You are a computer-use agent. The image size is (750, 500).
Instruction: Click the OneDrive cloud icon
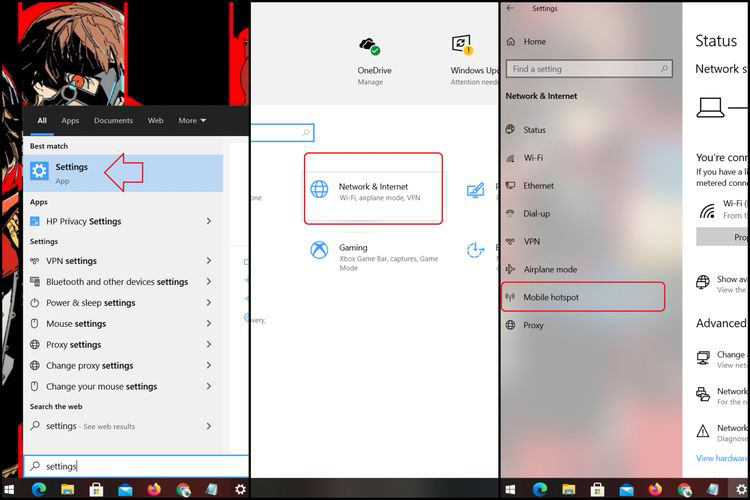tap(370, 46)
